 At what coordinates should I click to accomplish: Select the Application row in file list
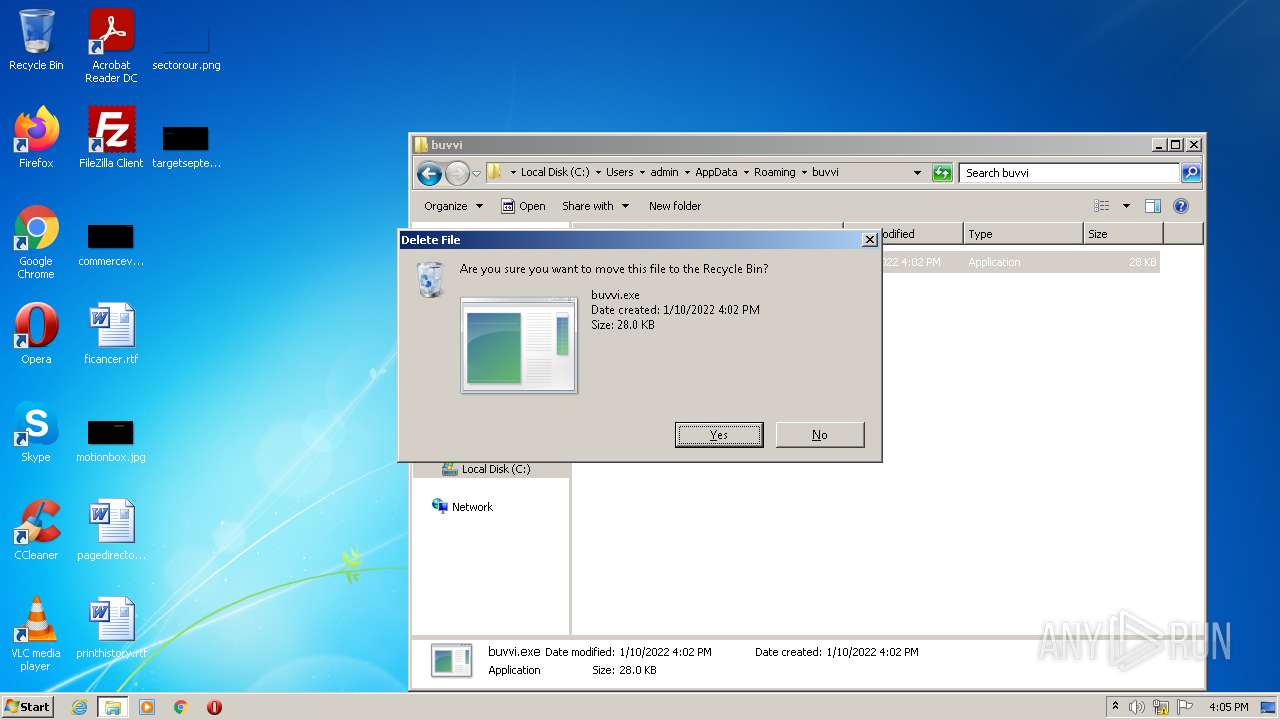click(1018, 262)
